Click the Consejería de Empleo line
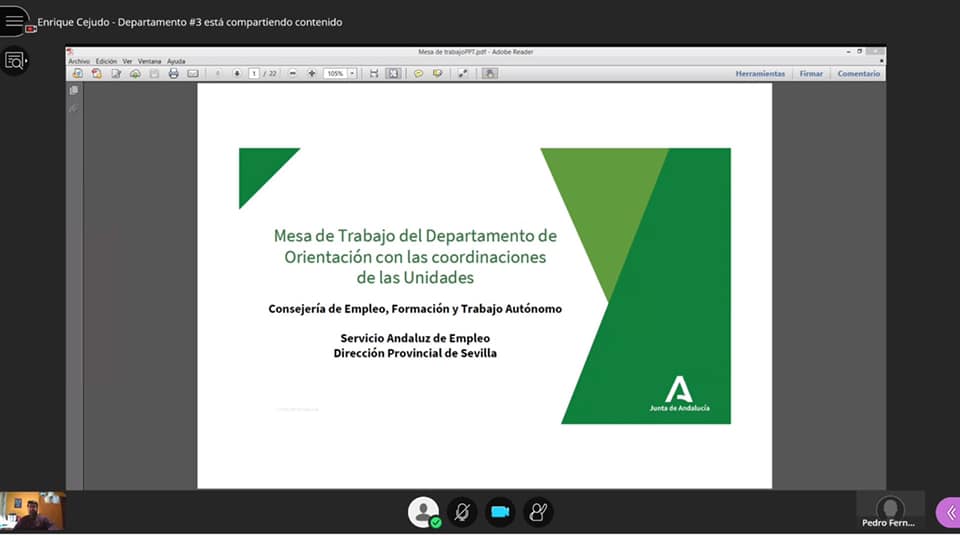This screenshot has width=960, height=536. 415,309
